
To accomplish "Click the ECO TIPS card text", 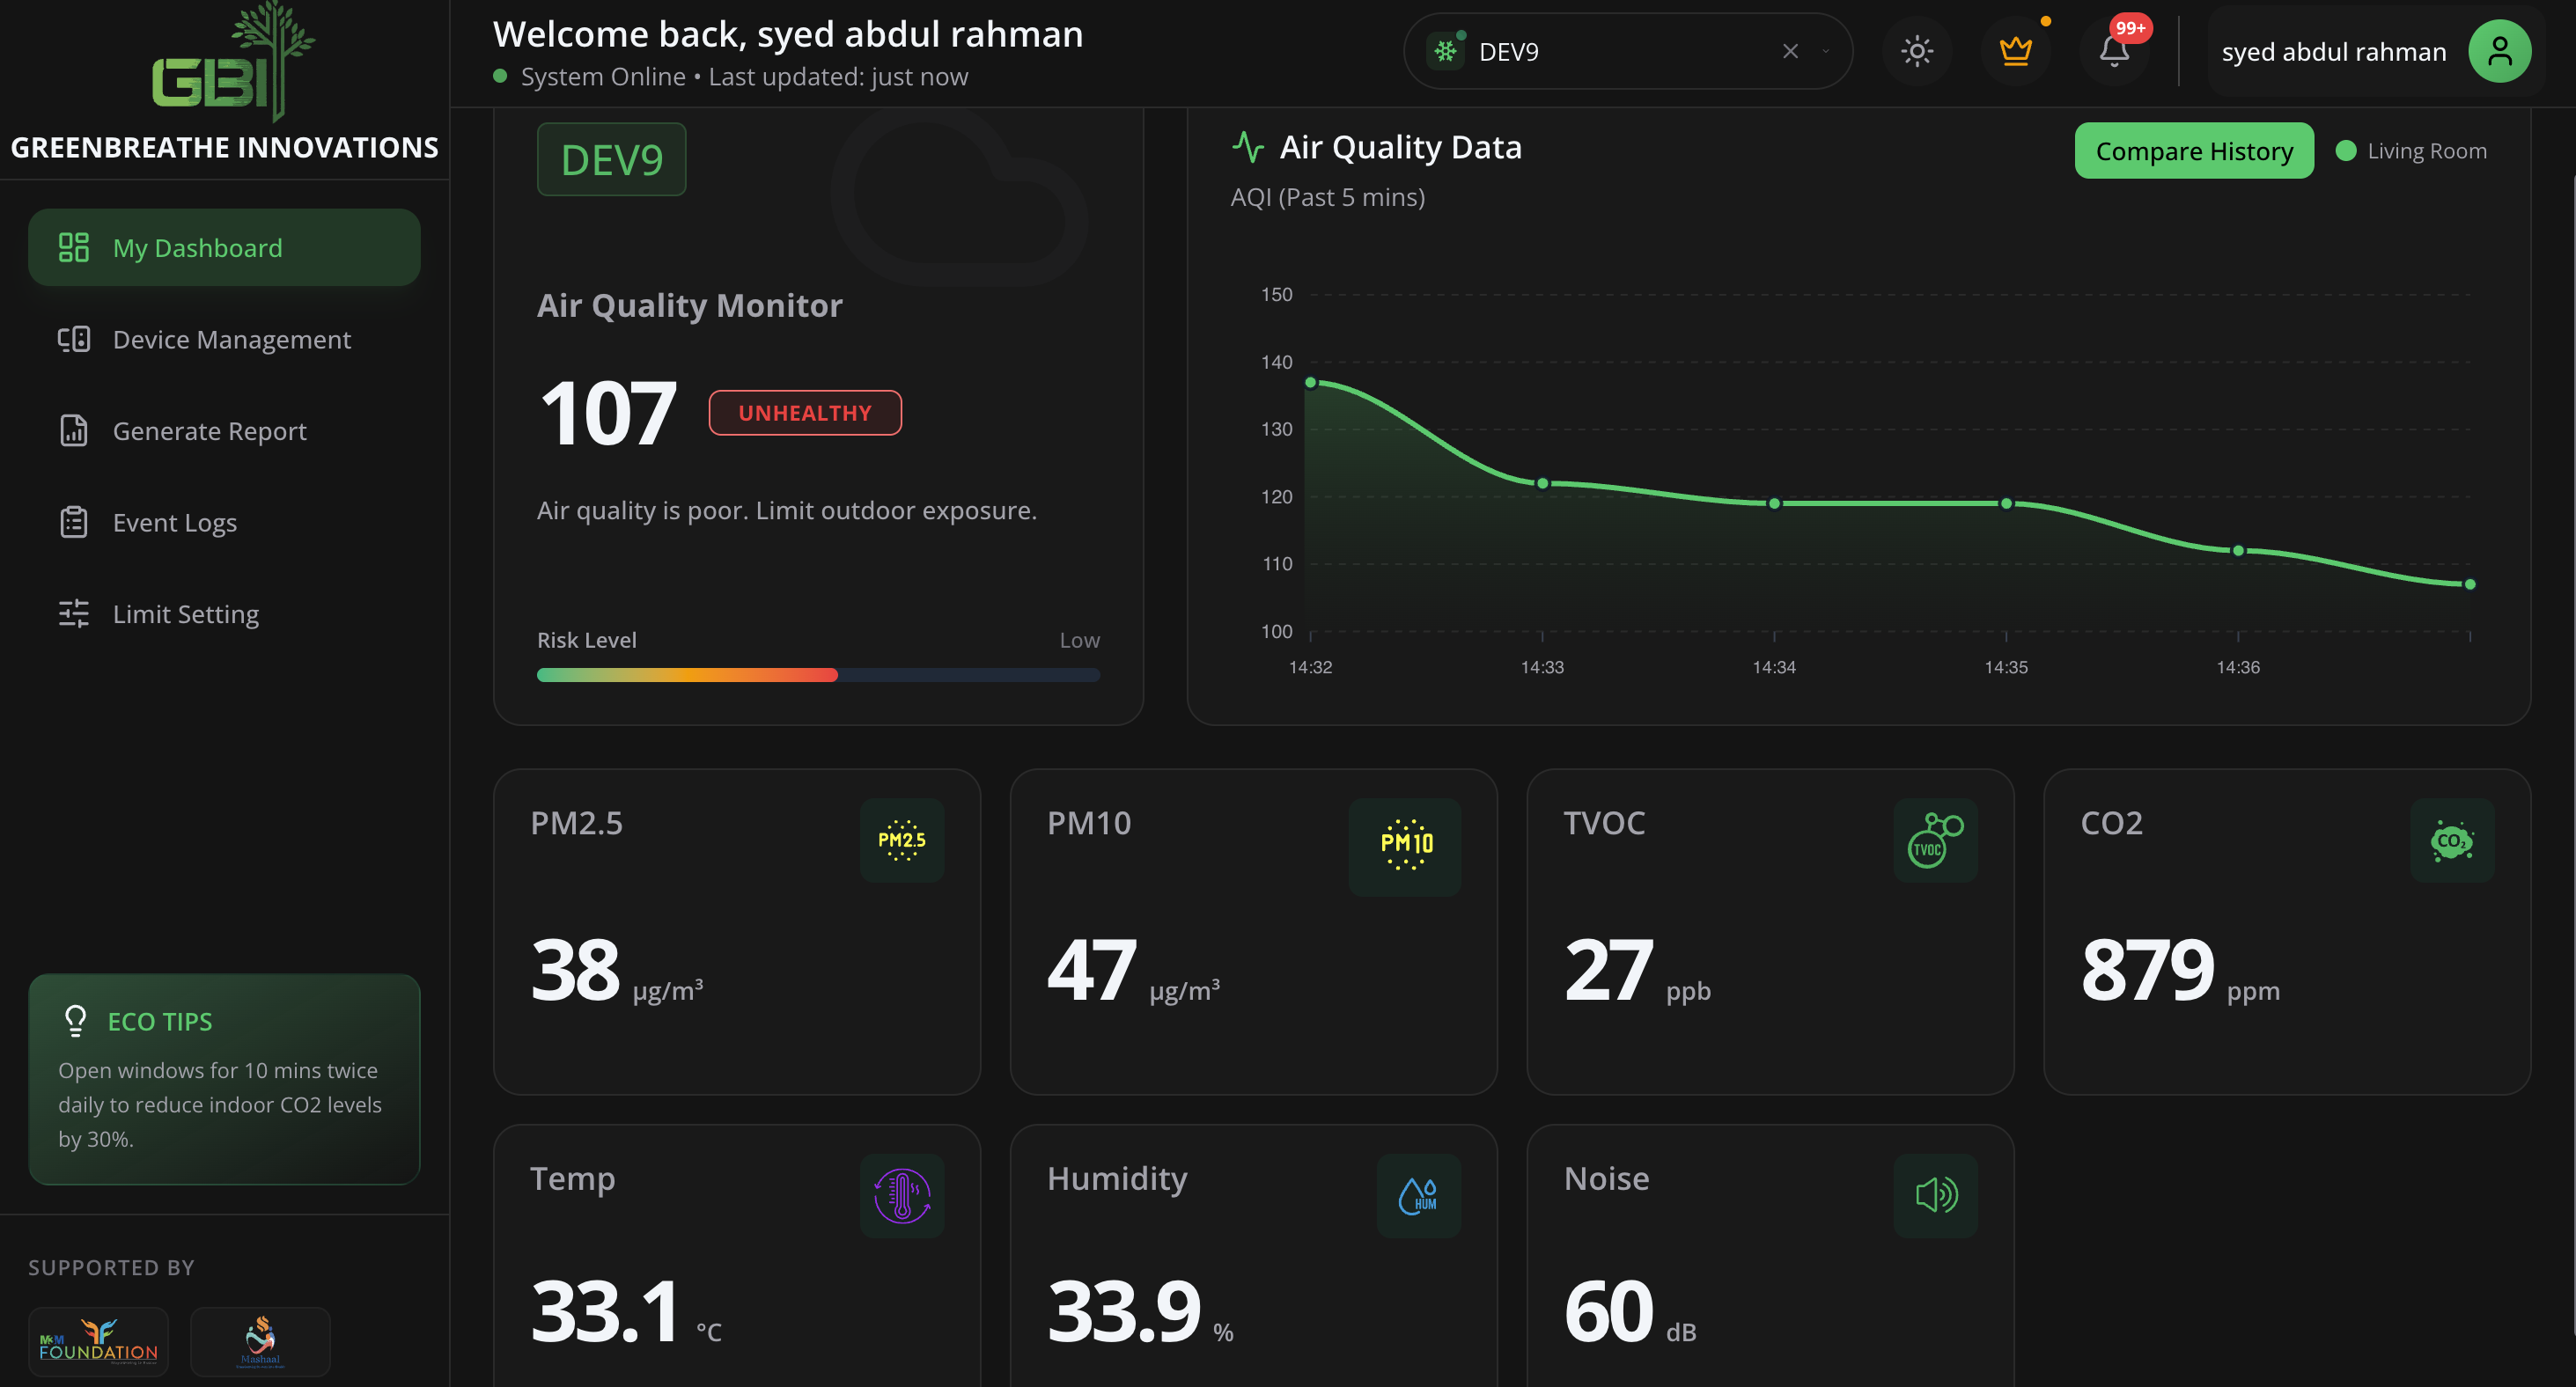I will click(220, 1104).
